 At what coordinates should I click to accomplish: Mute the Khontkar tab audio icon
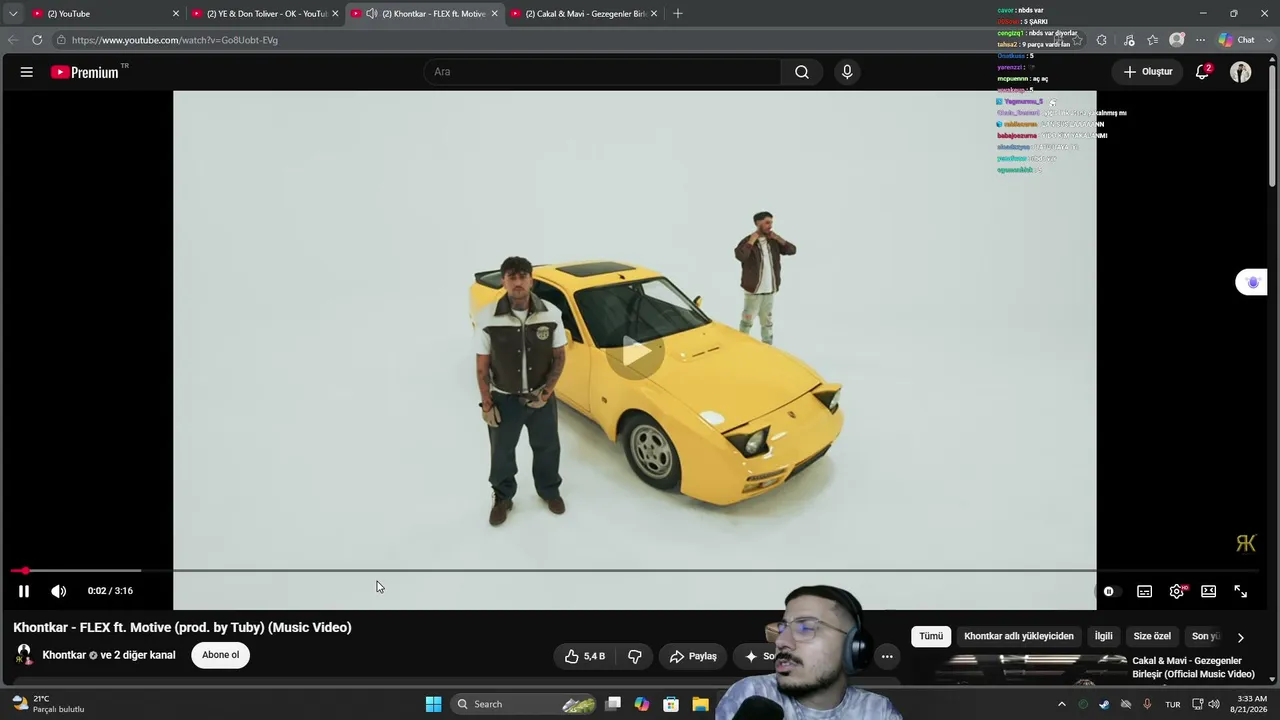(x=372, y=14)
